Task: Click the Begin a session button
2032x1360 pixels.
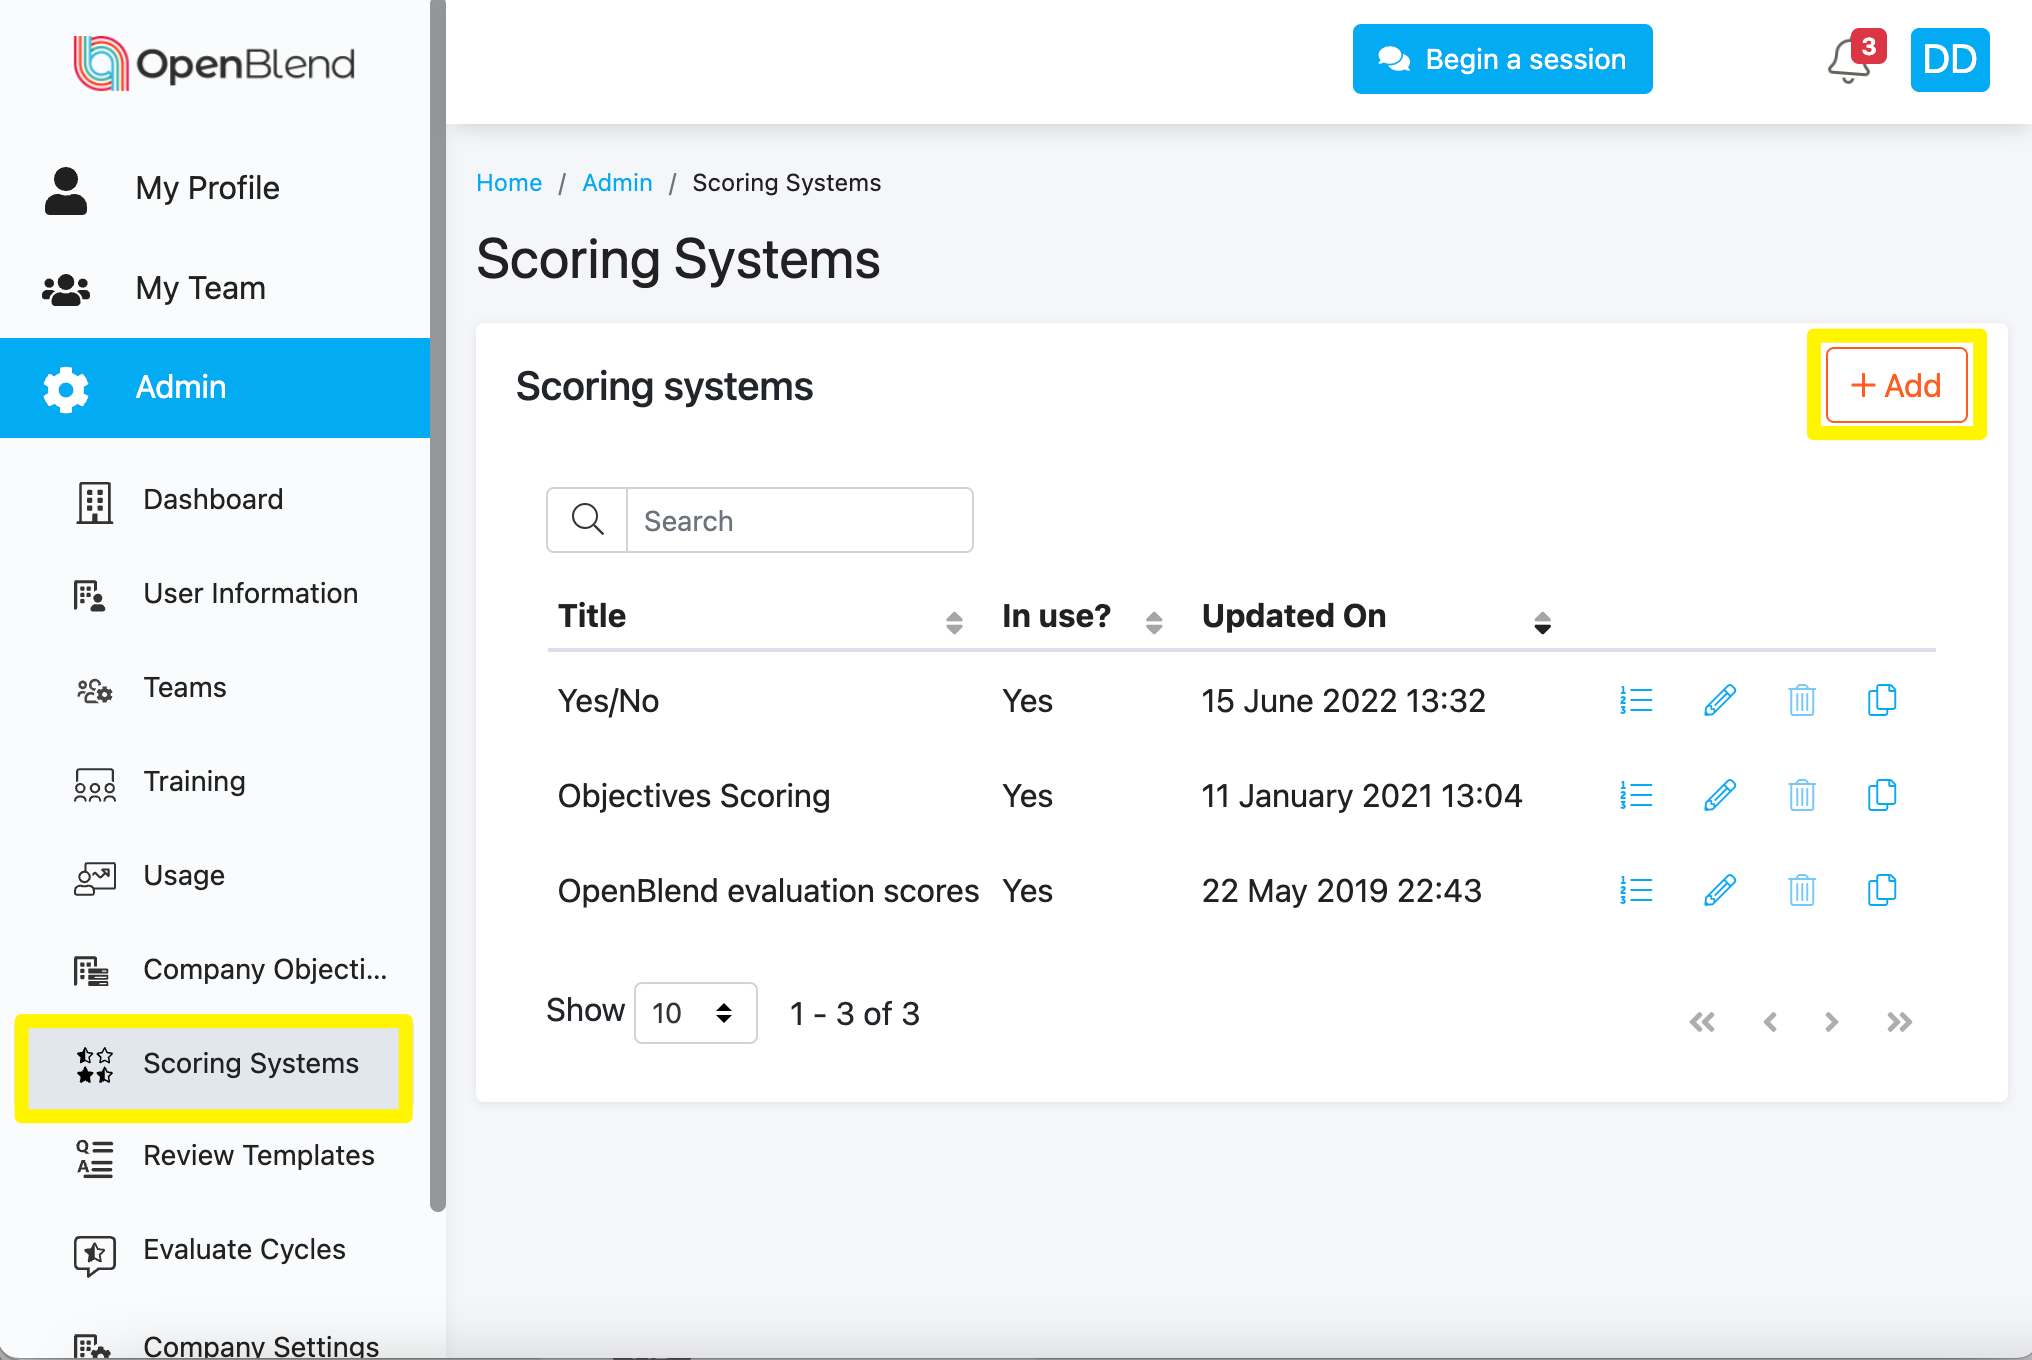Action: (x=1502, y=60)
